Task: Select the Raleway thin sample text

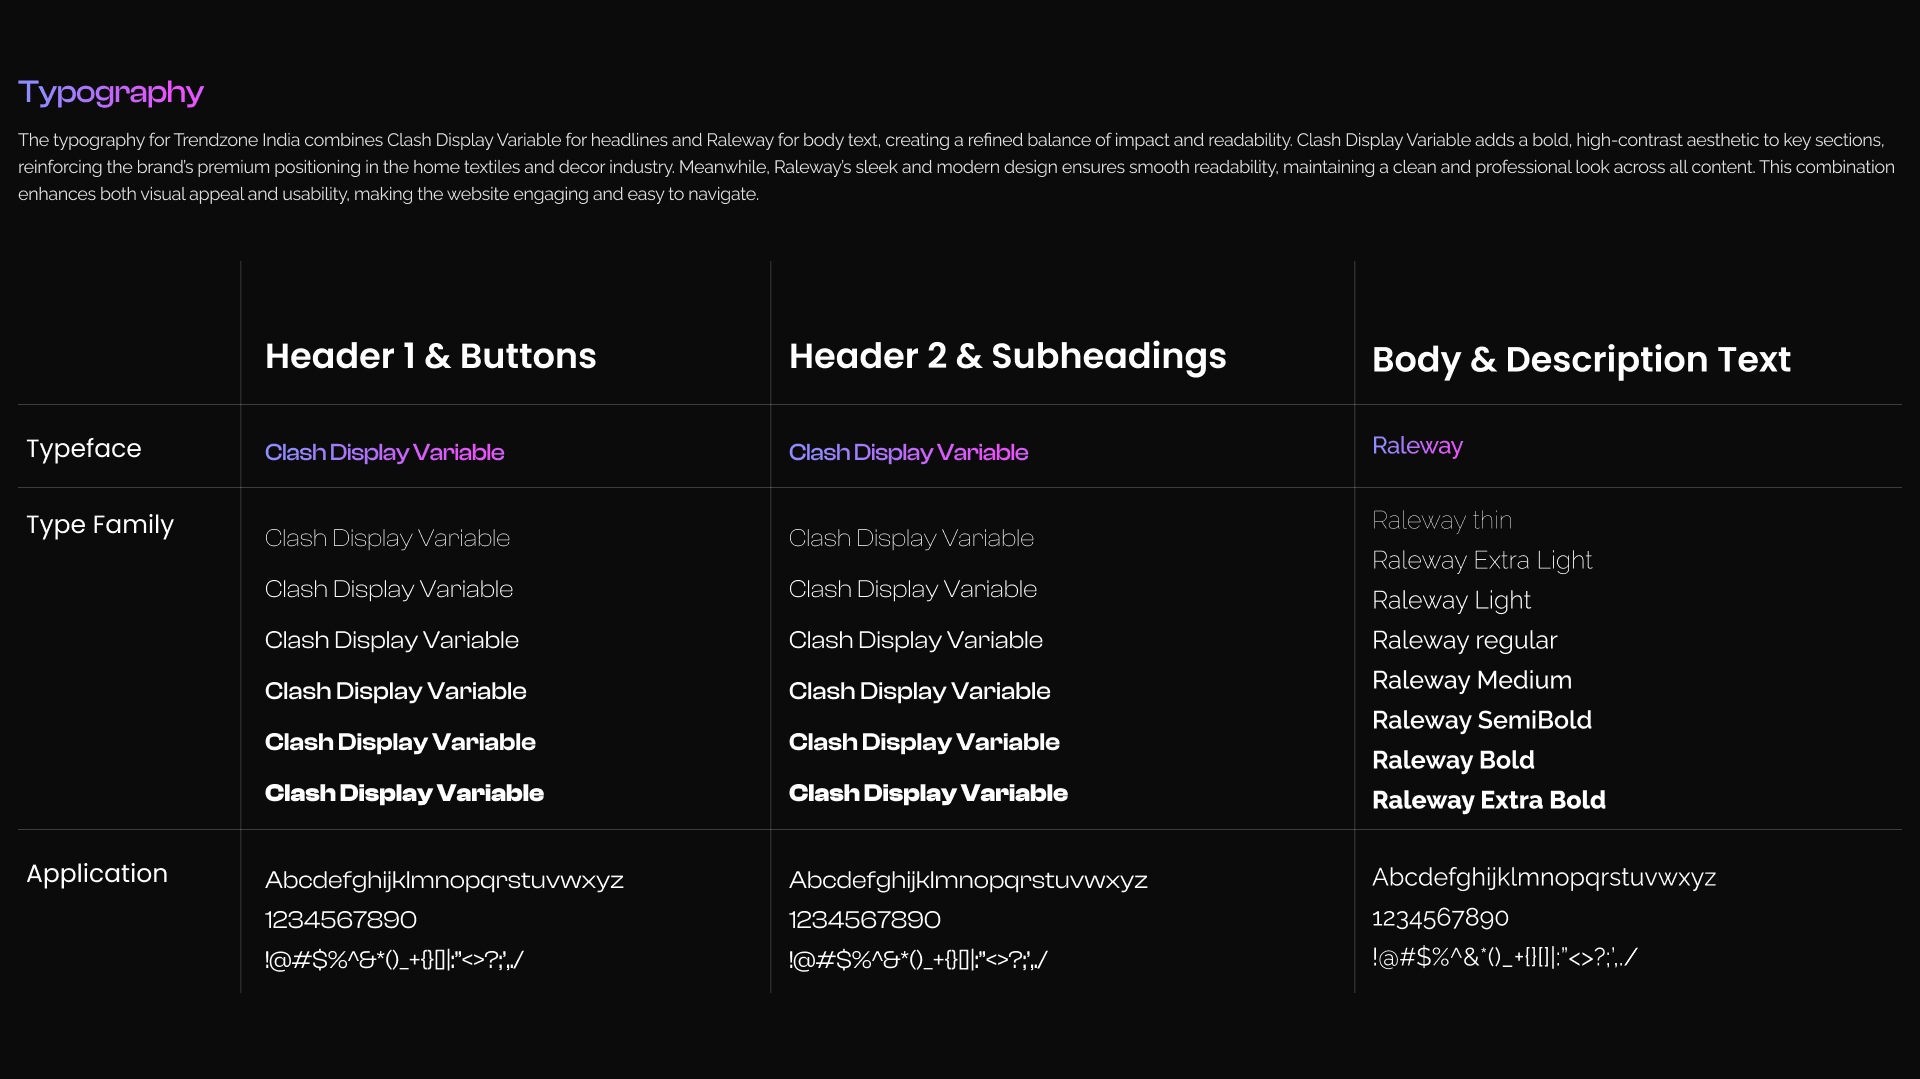Action: [x=1441, y=520]
